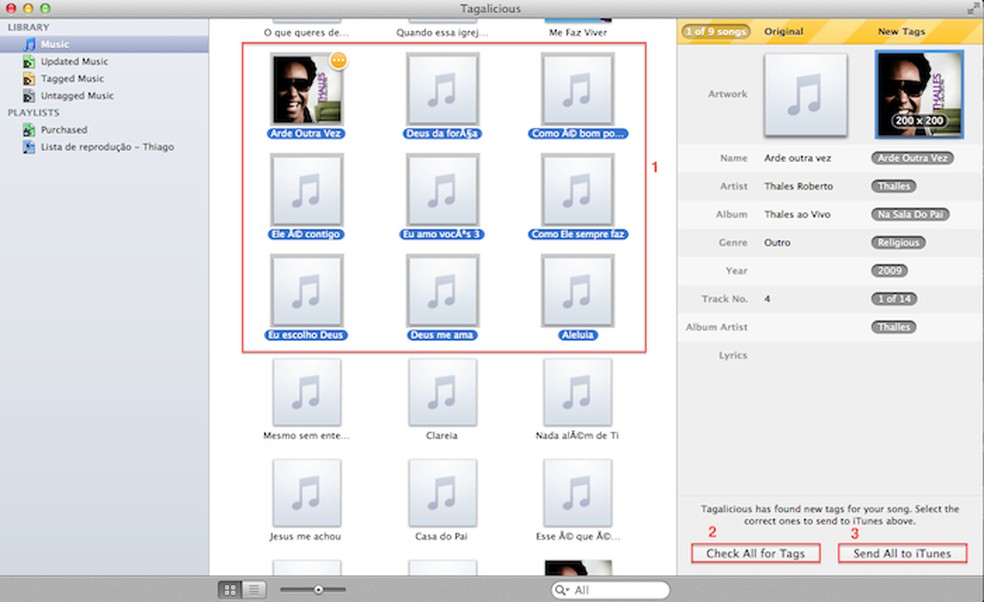984x602 pixels.
Task: Click the LIBRARY section header
Action: (28, 27)
